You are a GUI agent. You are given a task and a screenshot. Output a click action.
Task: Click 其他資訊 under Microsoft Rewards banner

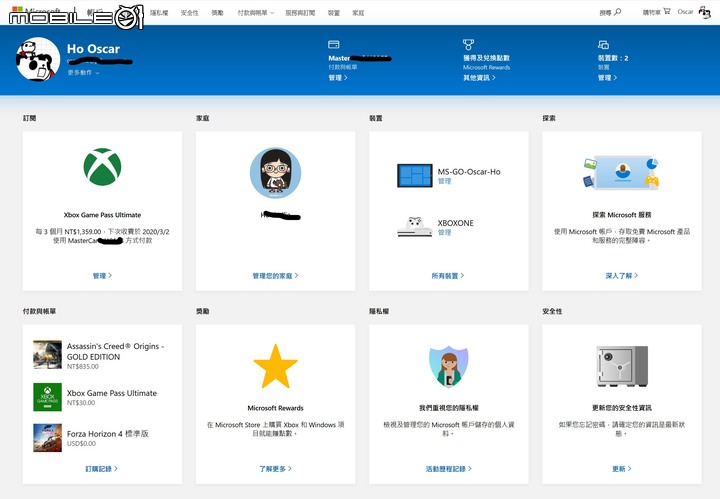point(479,78)
